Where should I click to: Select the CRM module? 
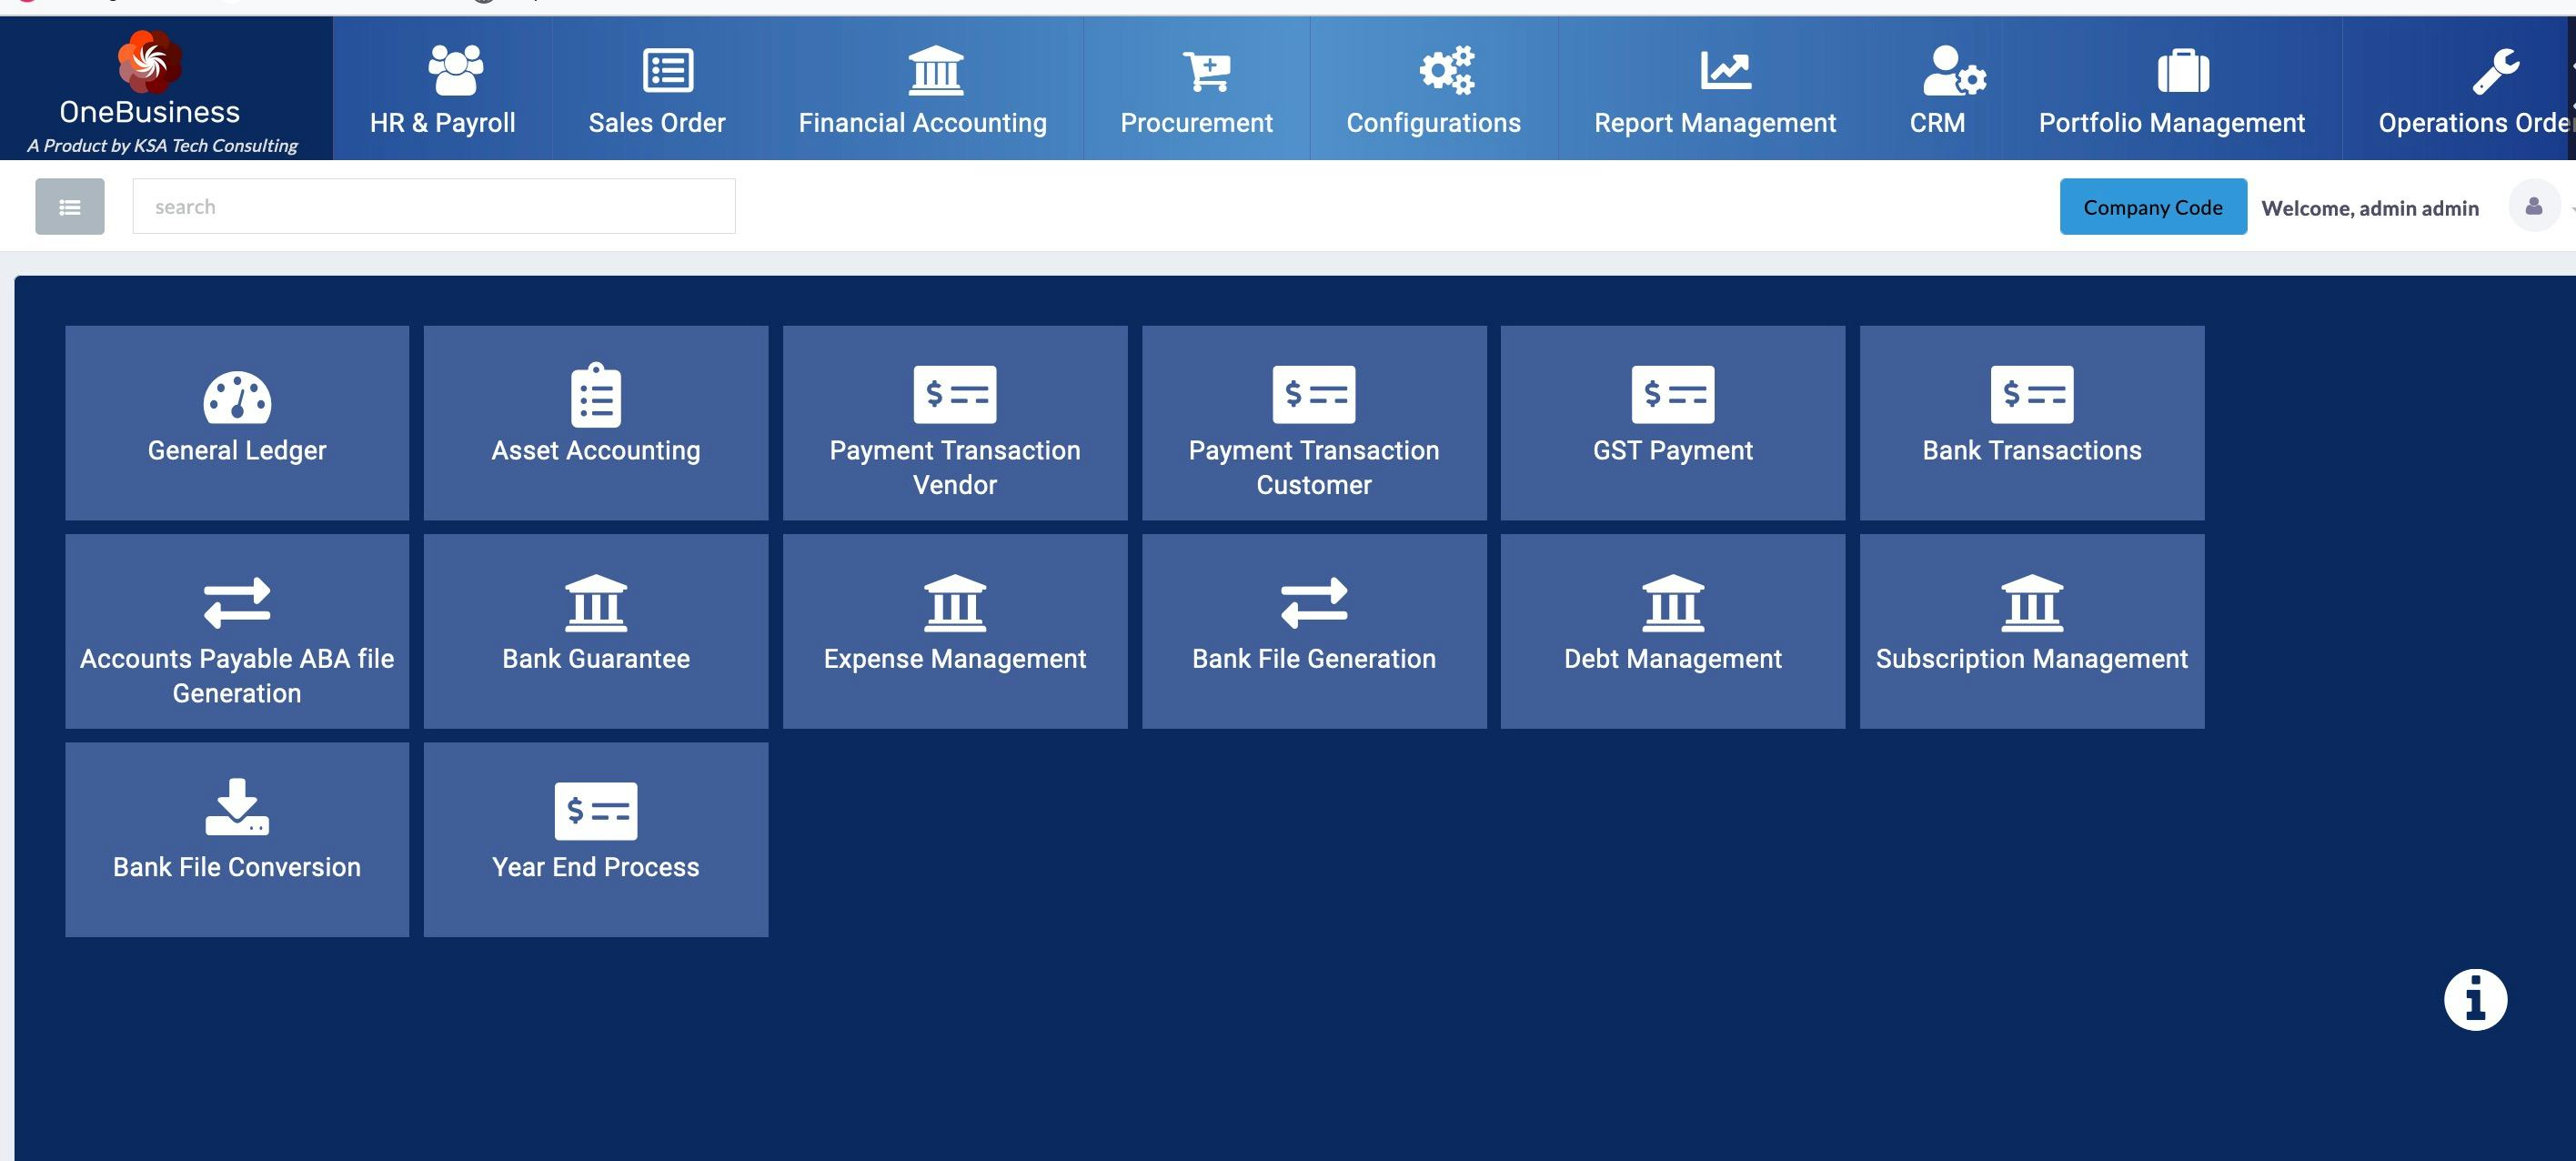coord(1937,90)
